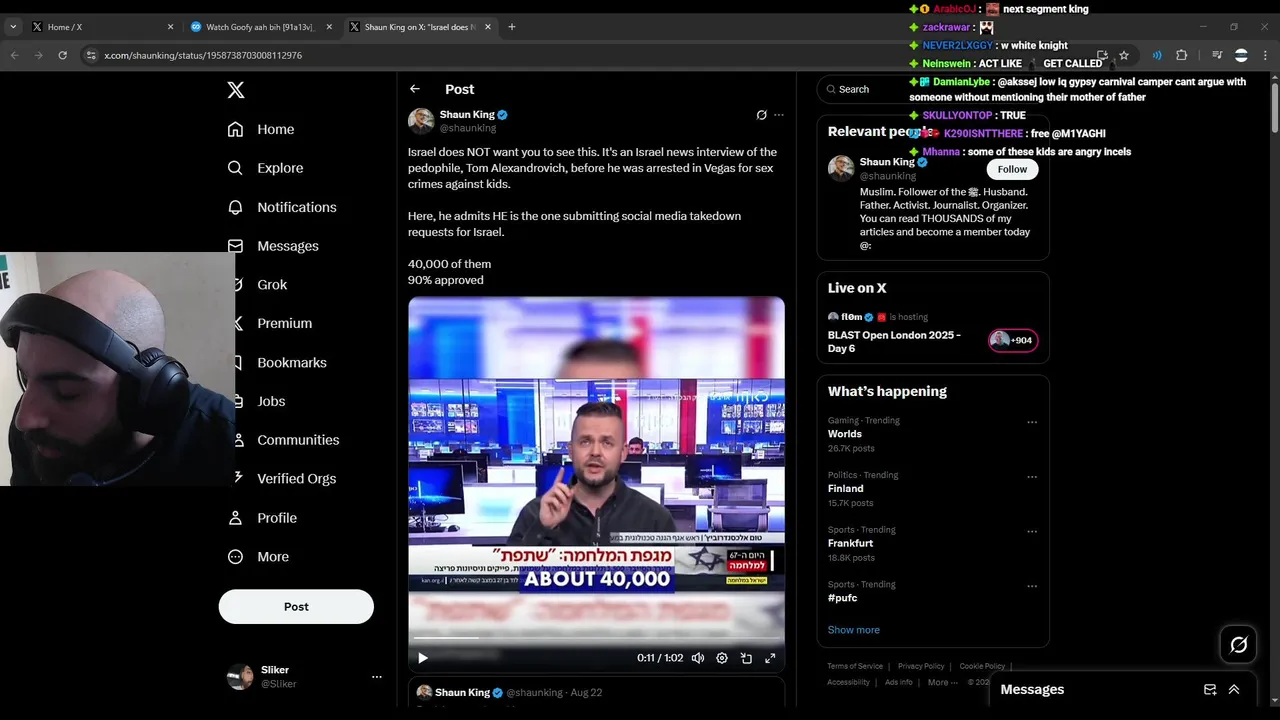Open the Worlds trending topic
This screenshot has height=720, width=1280.
tap(845, 434)
